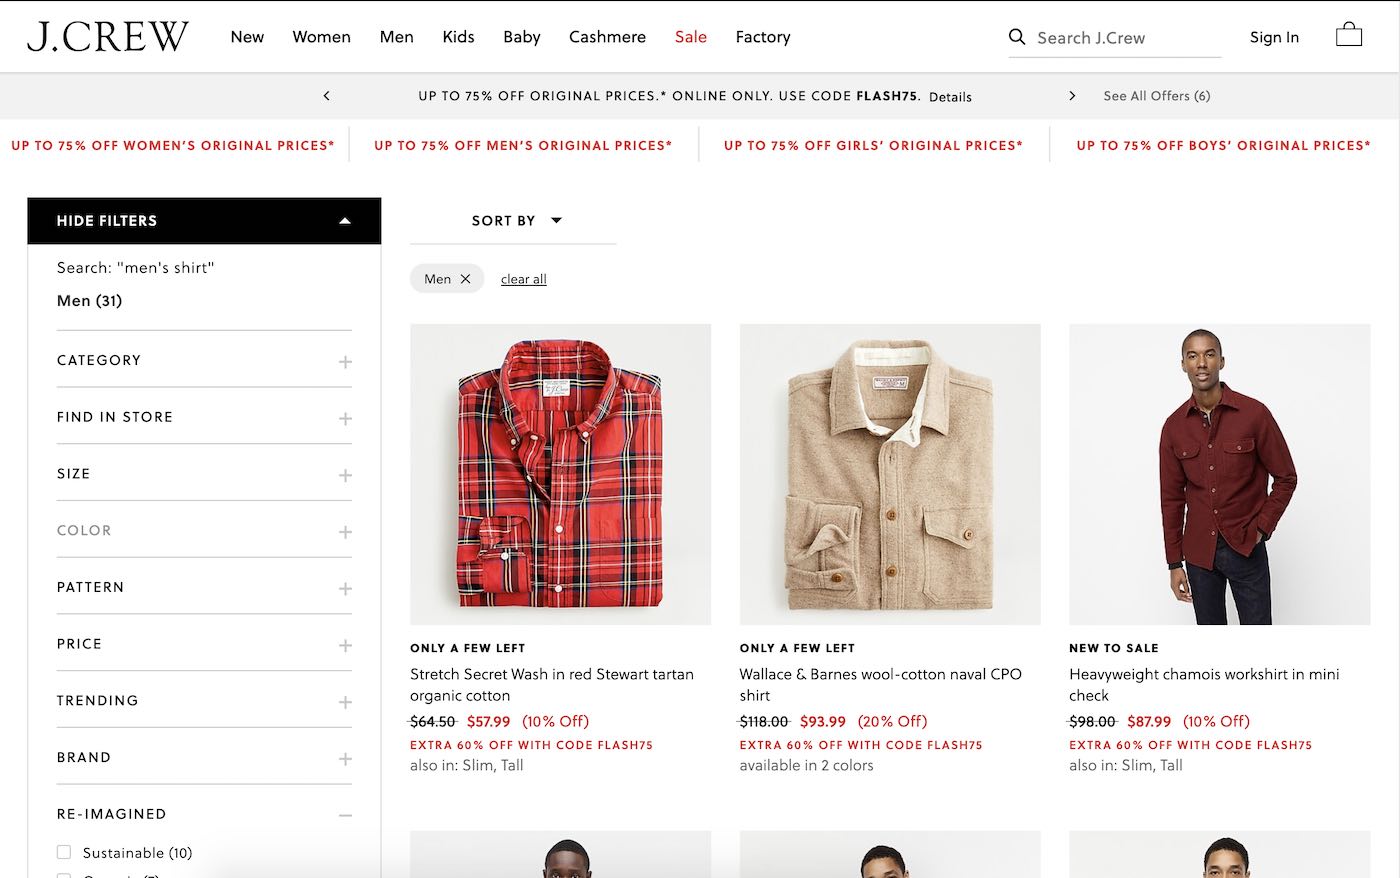Open the red Stewart tartan shirt image
This screenshot has width=1400, height=878.
(560, 474)
